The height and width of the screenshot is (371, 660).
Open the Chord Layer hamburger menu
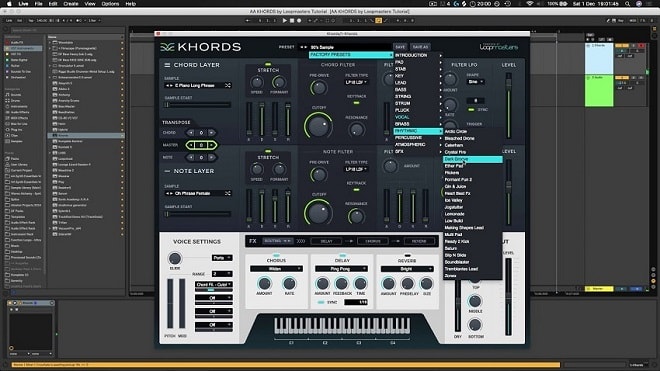[x=167, y=65]
